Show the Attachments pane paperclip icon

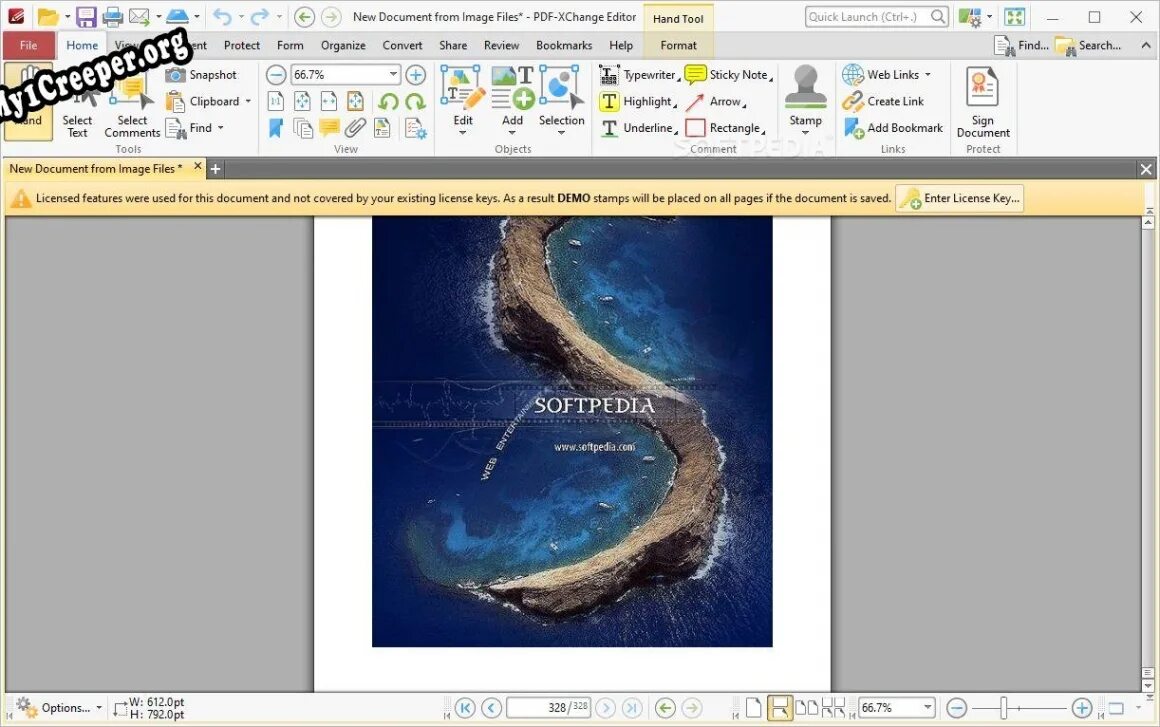(355, 128)
